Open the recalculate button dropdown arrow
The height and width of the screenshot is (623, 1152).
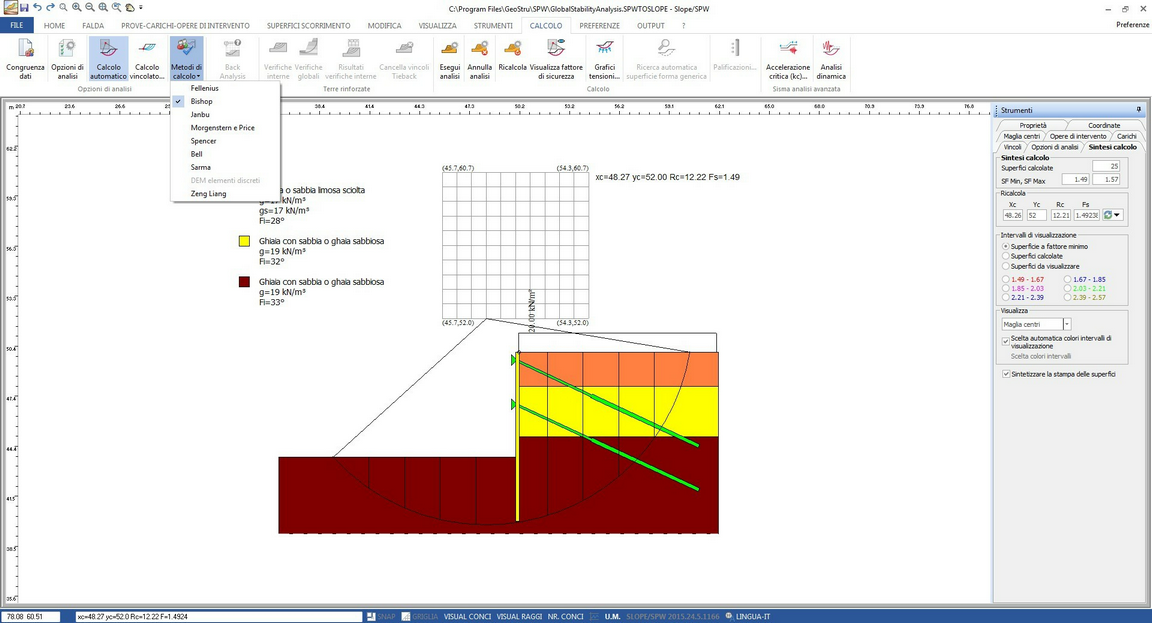pos(1117,215)
